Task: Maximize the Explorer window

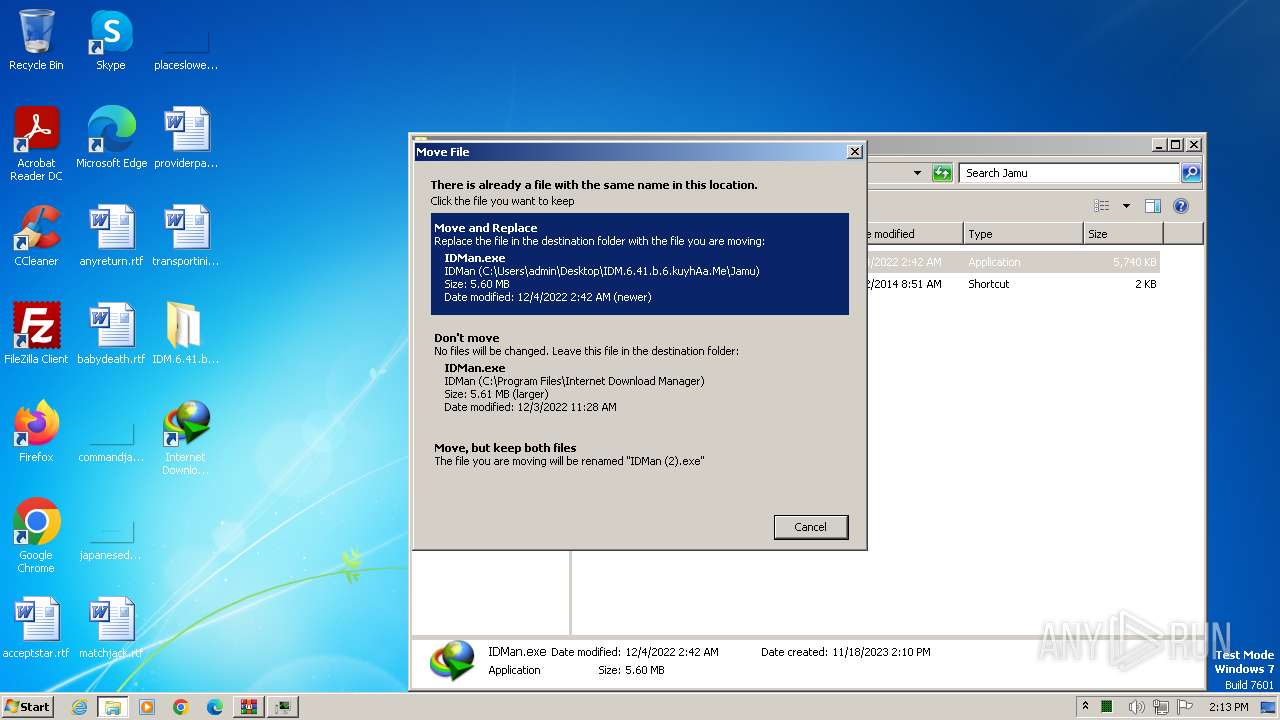Action: coord(1176,144)
